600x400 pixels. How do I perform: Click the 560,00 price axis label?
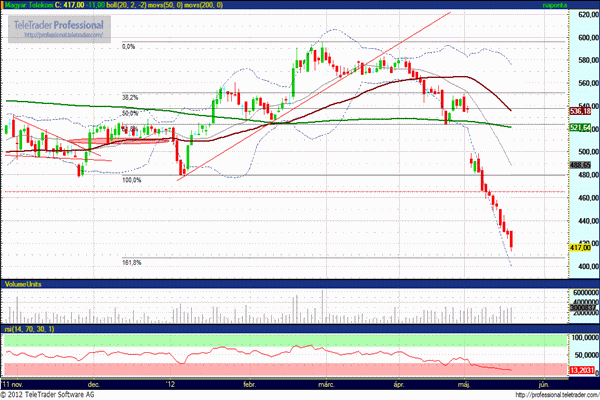pyautogui.click(x=589, y=83)
